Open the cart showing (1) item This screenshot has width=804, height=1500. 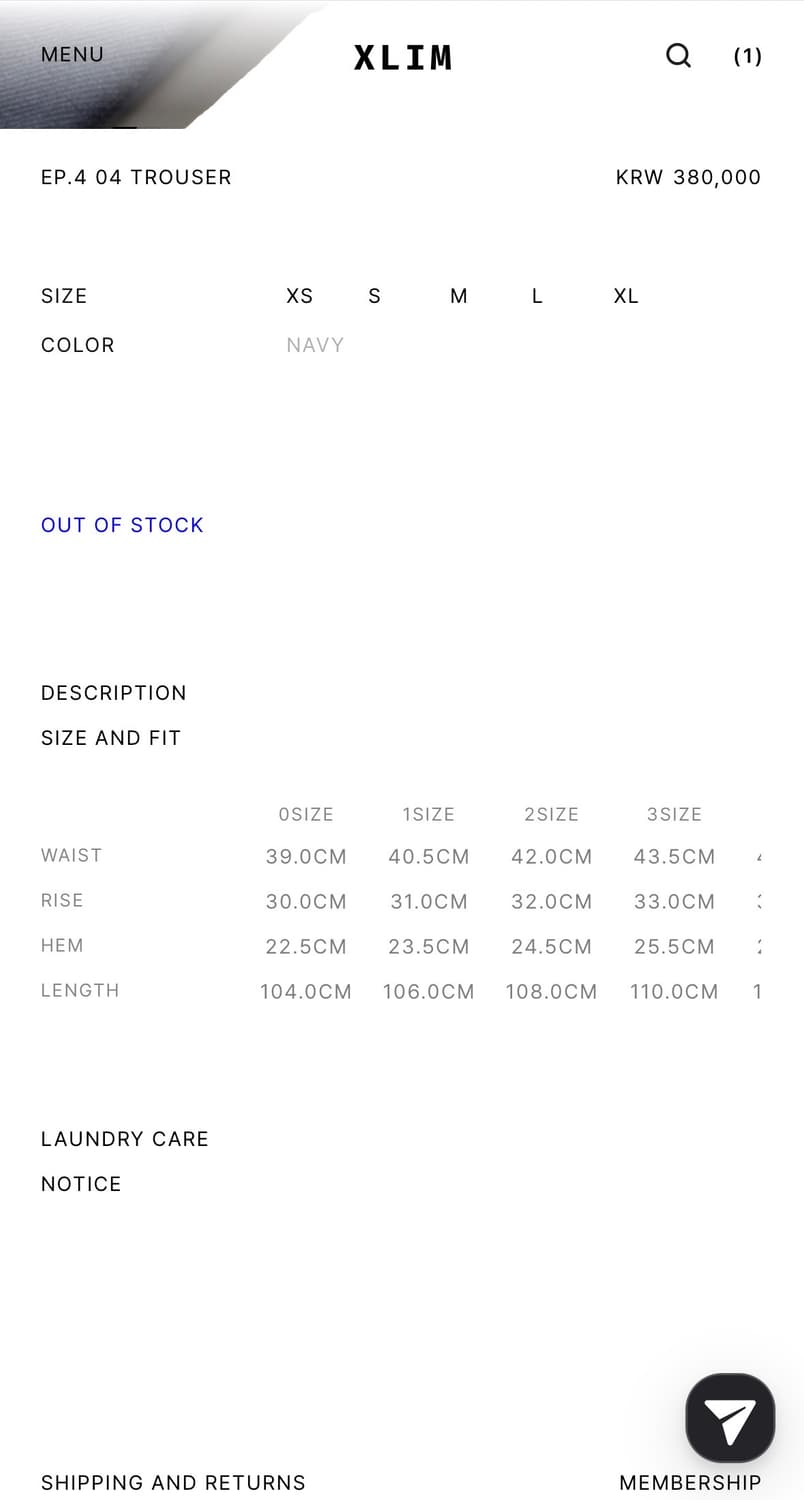coord(747,56)
